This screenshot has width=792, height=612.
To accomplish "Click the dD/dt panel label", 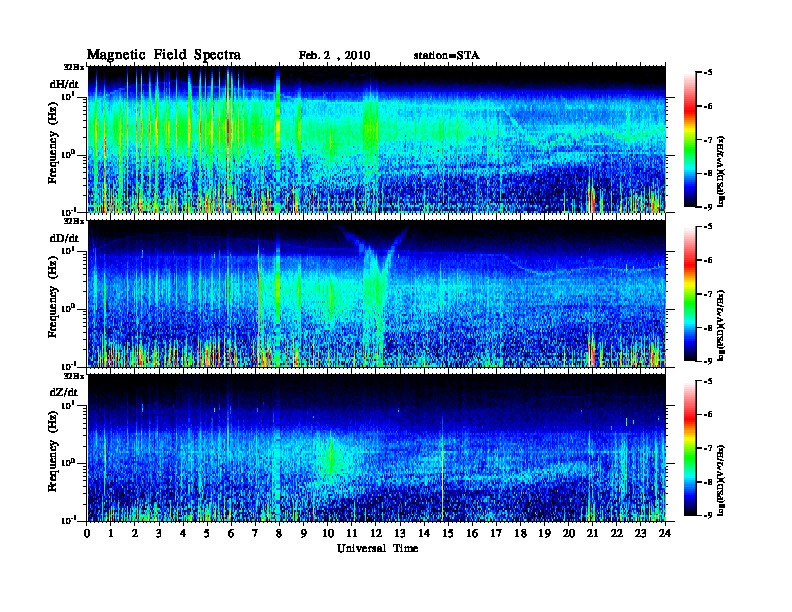I will pos(64,238).
